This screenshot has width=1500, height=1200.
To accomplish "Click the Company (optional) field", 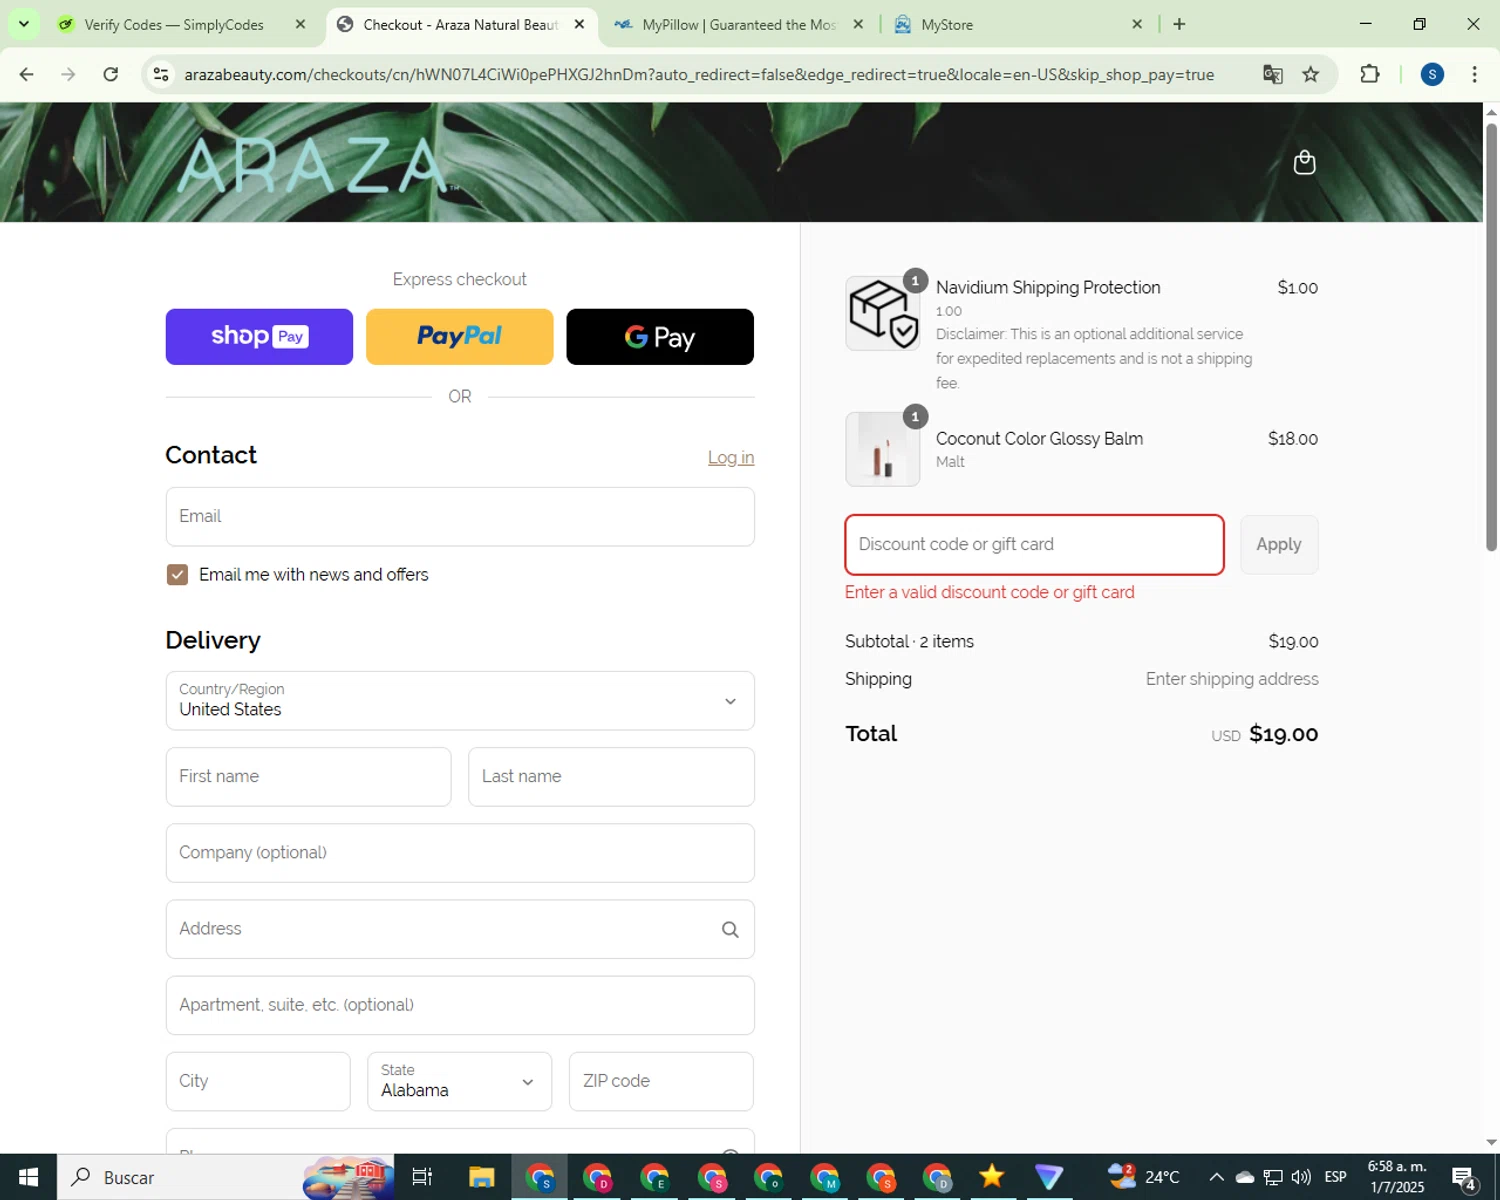I will tap(460, 853).
